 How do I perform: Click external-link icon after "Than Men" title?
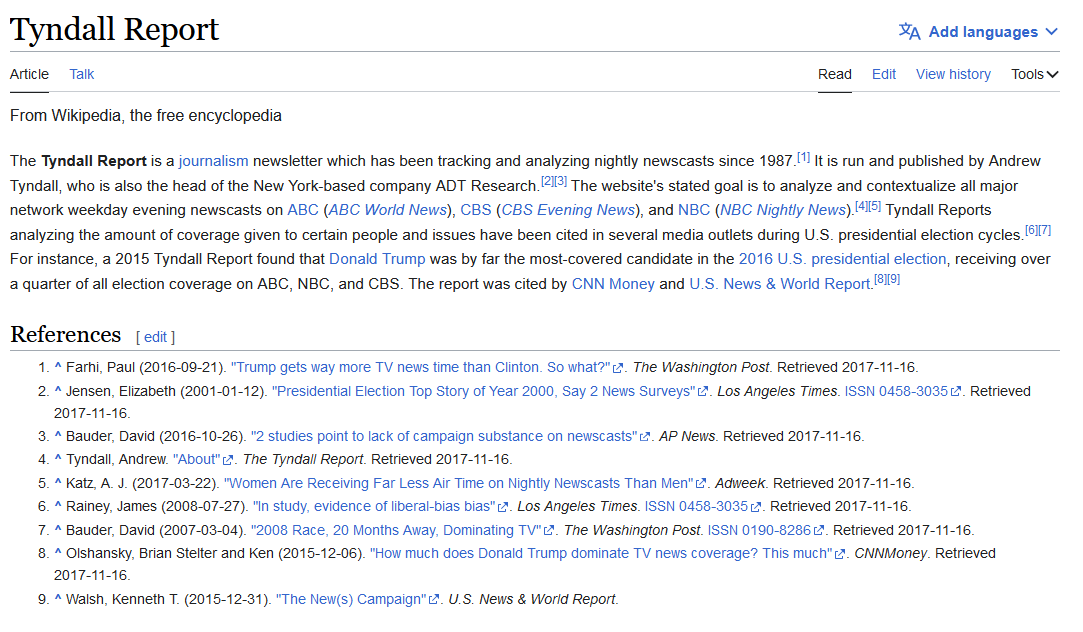(701, 484)
